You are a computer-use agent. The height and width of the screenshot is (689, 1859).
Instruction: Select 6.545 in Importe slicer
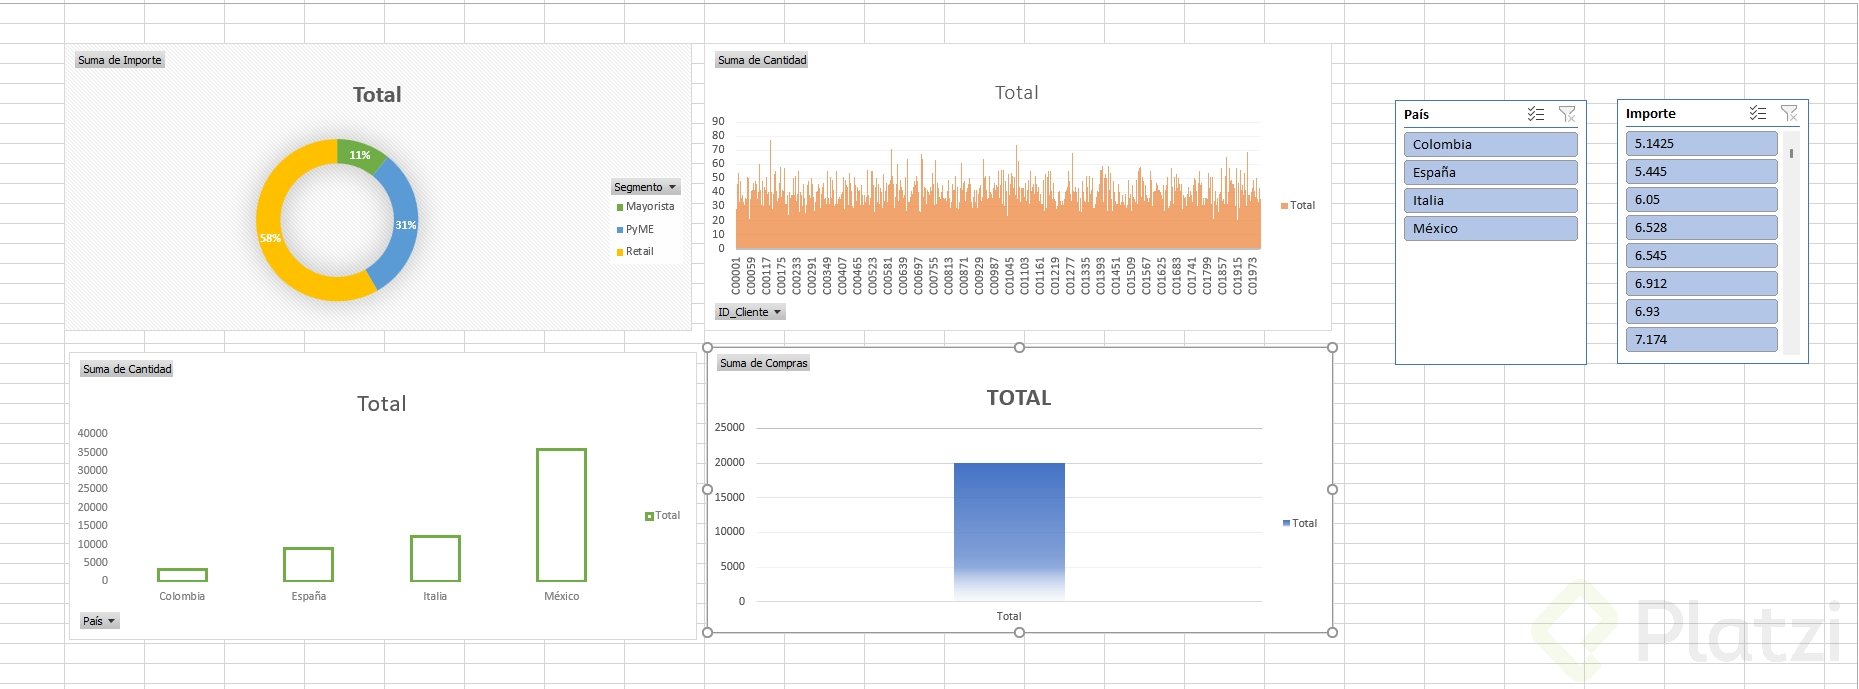tap(1701, 255)
